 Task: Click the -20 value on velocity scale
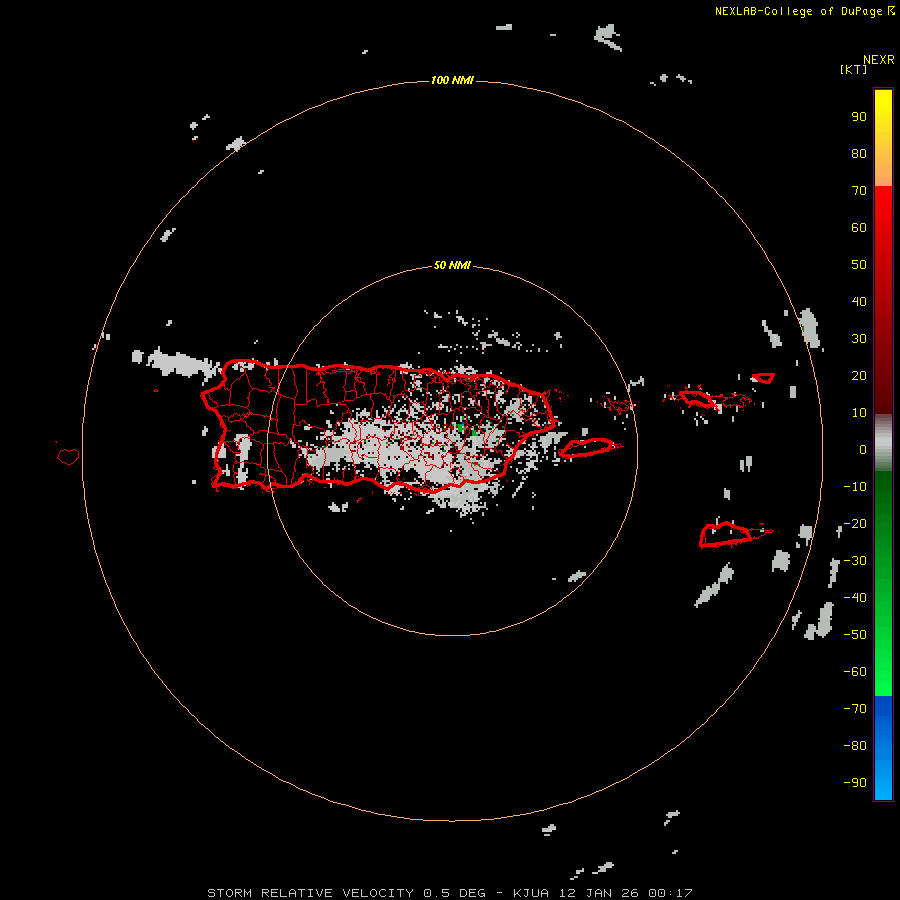point(855,524)
